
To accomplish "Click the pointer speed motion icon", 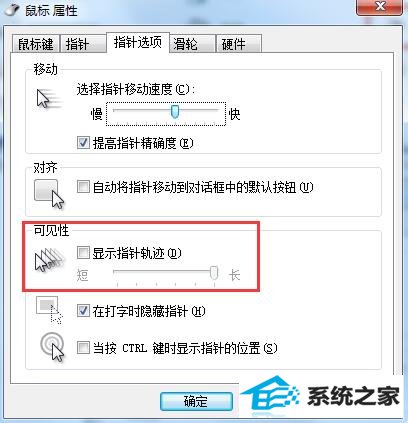I will point(49,99).
